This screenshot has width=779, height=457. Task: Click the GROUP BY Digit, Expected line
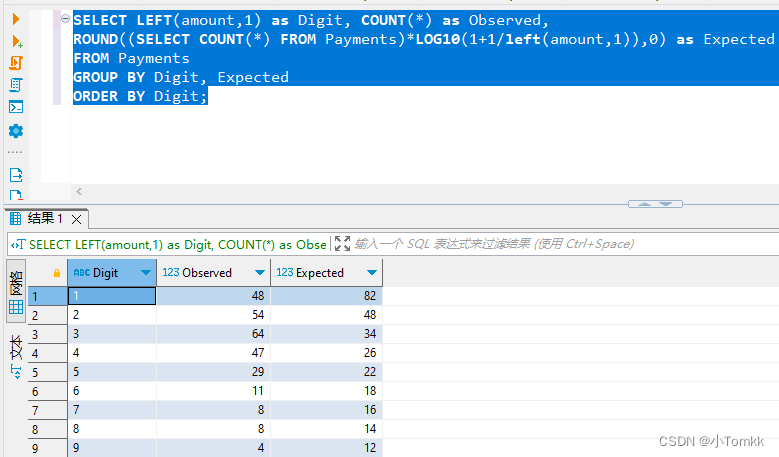click(x=181, y=77)
